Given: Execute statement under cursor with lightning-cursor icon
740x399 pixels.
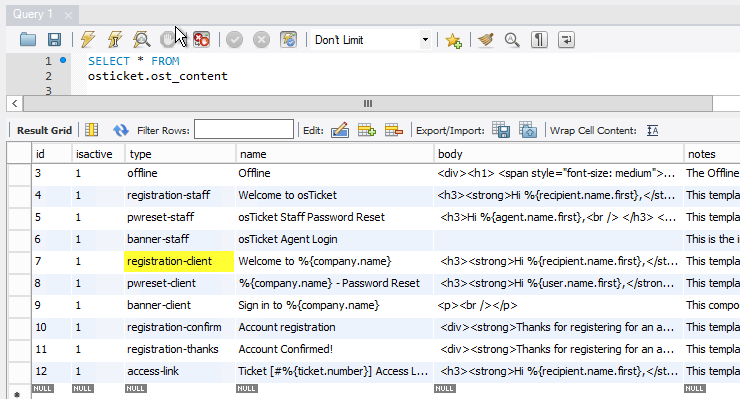Looking at the screenshot, I should tap(115, 40).
